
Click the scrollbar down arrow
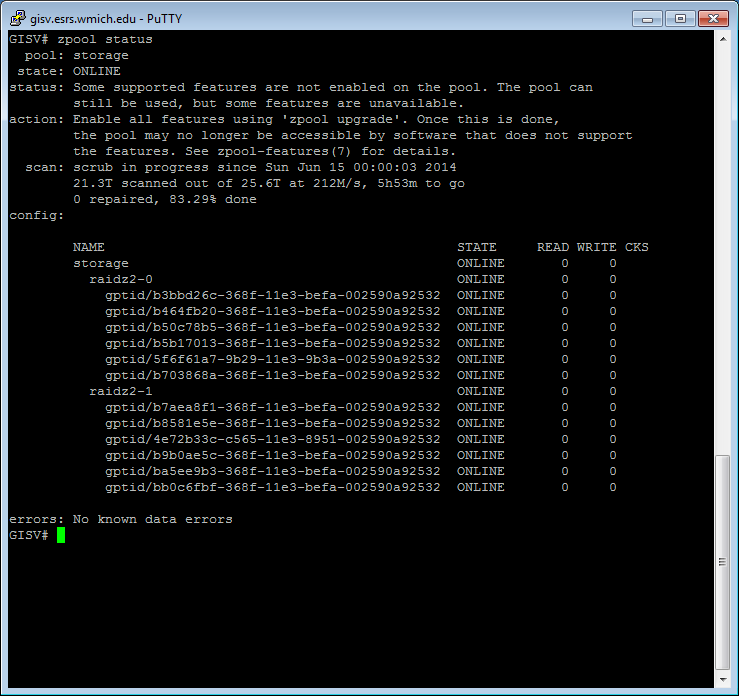tap(723, 679)
